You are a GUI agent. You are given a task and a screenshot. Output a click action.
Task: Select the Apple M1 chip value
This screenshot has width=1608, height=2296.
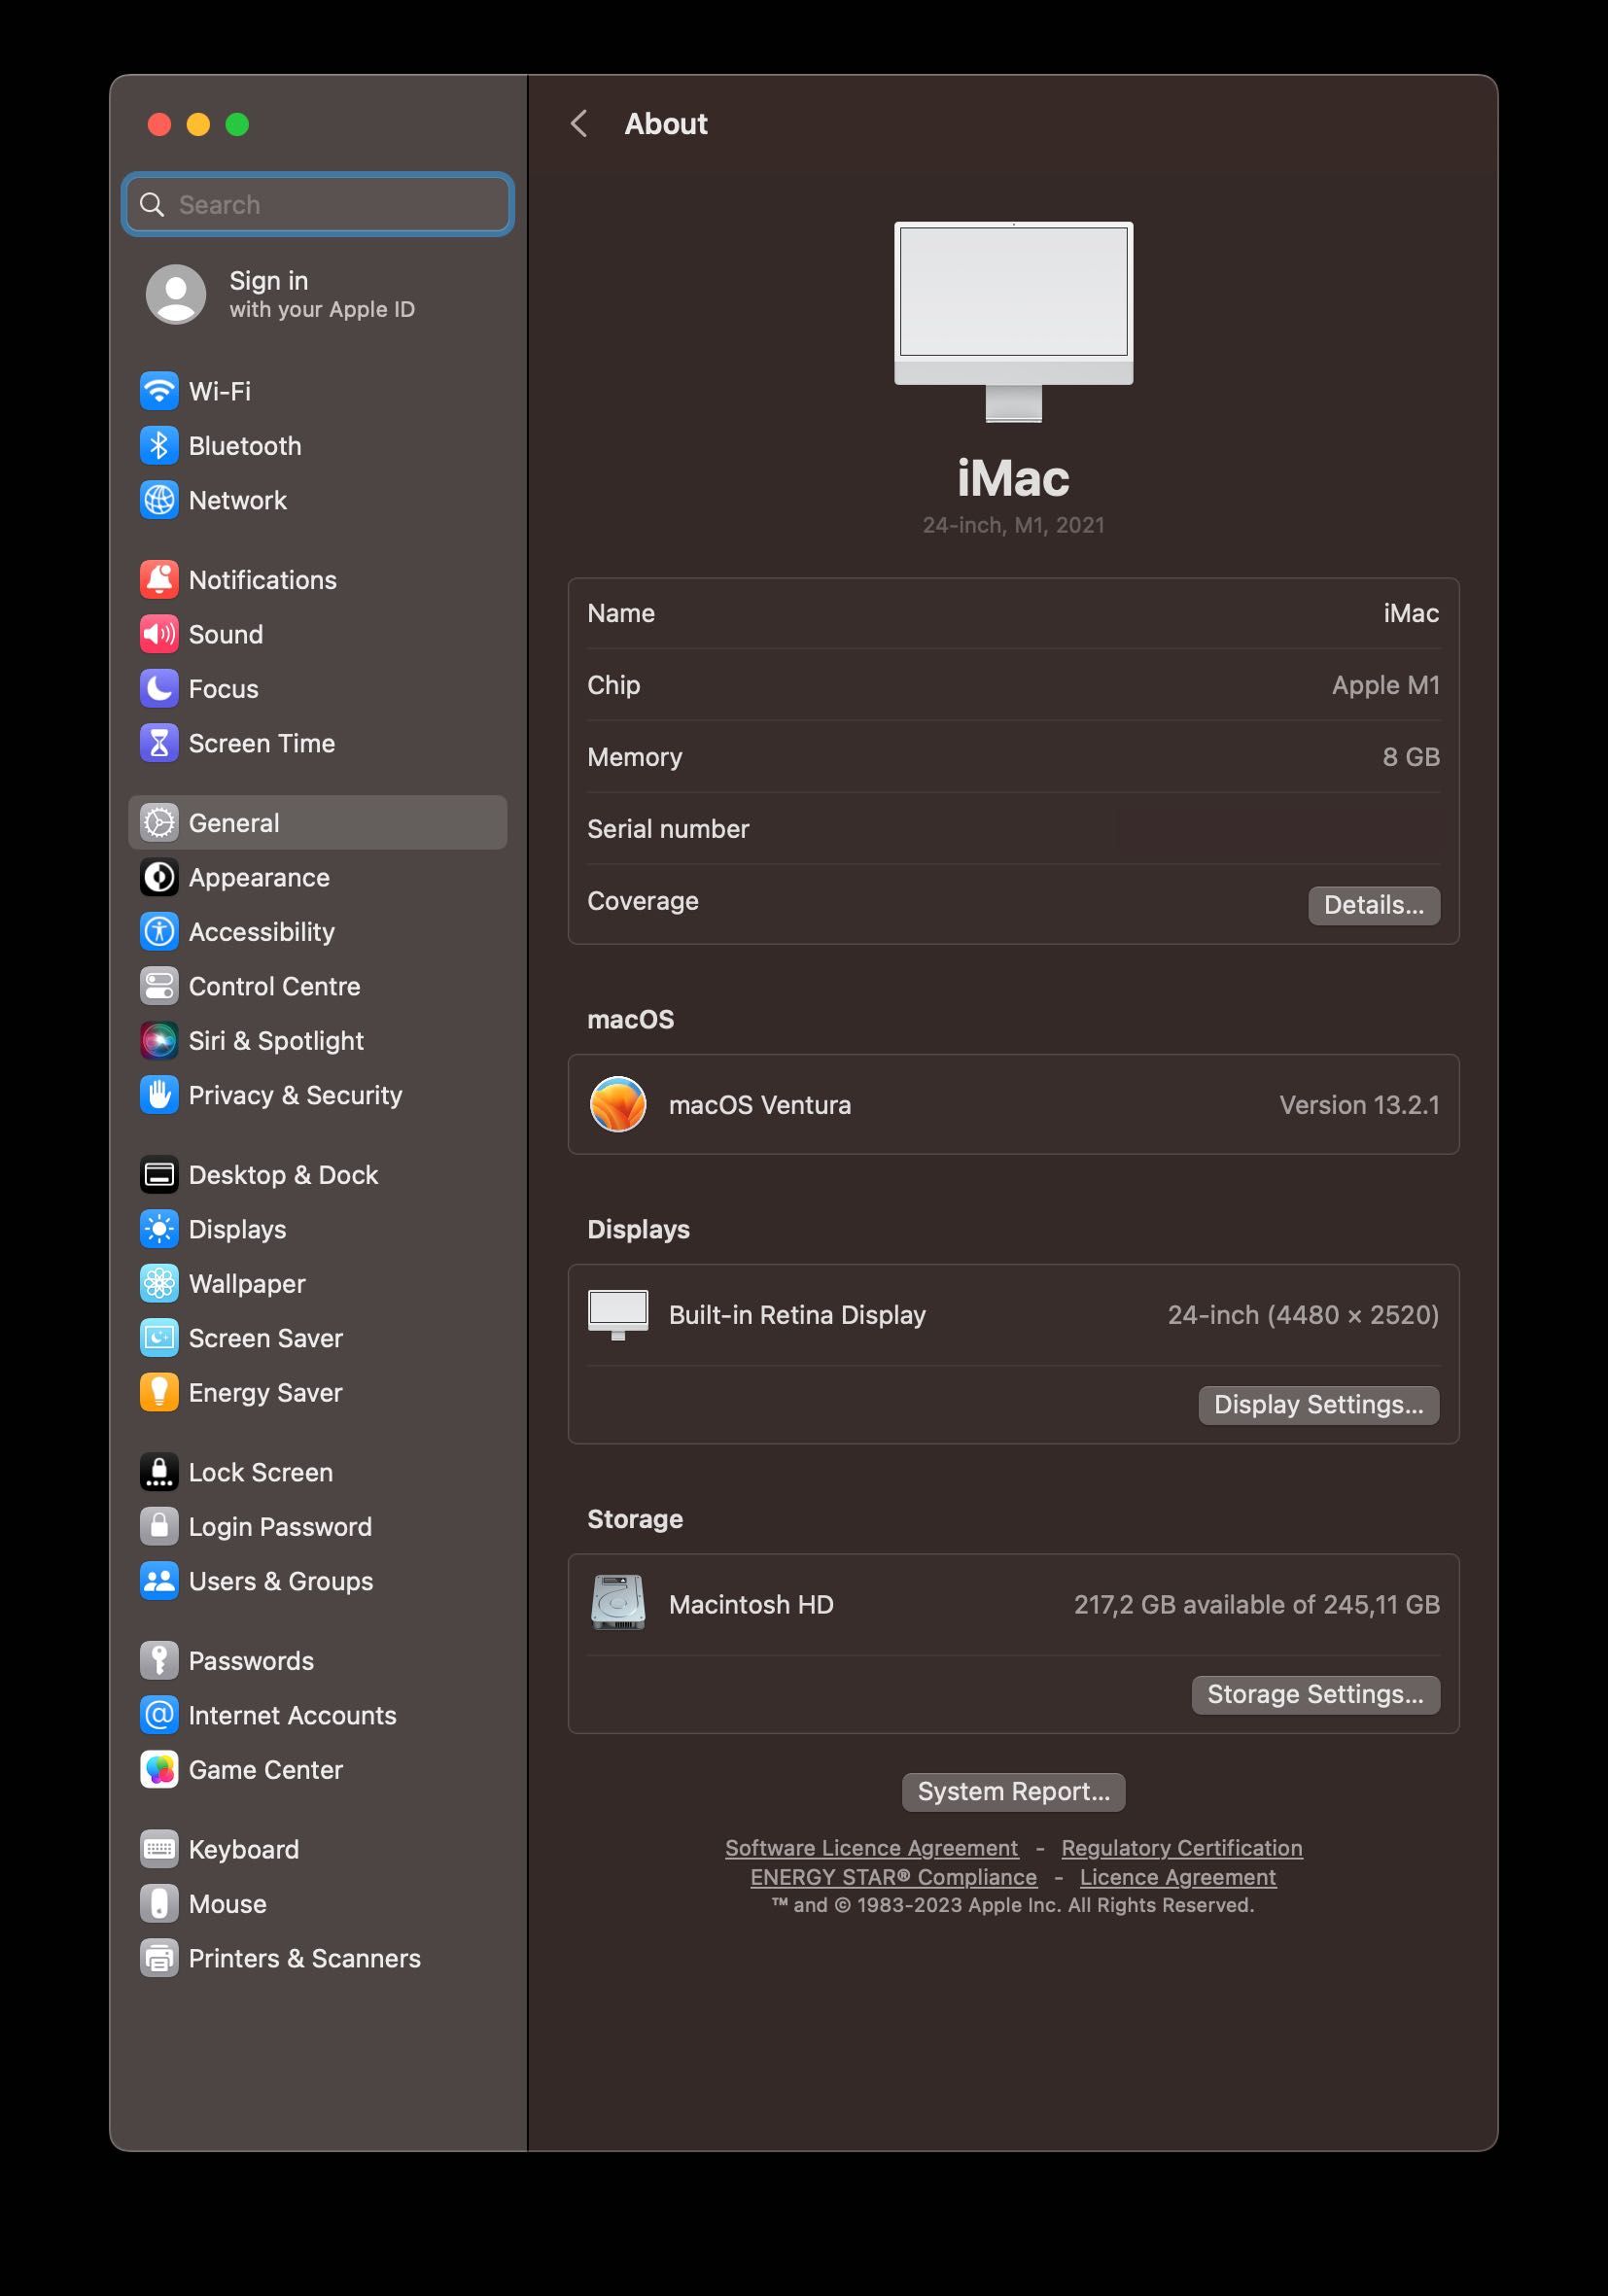(x=1386, y=685)
